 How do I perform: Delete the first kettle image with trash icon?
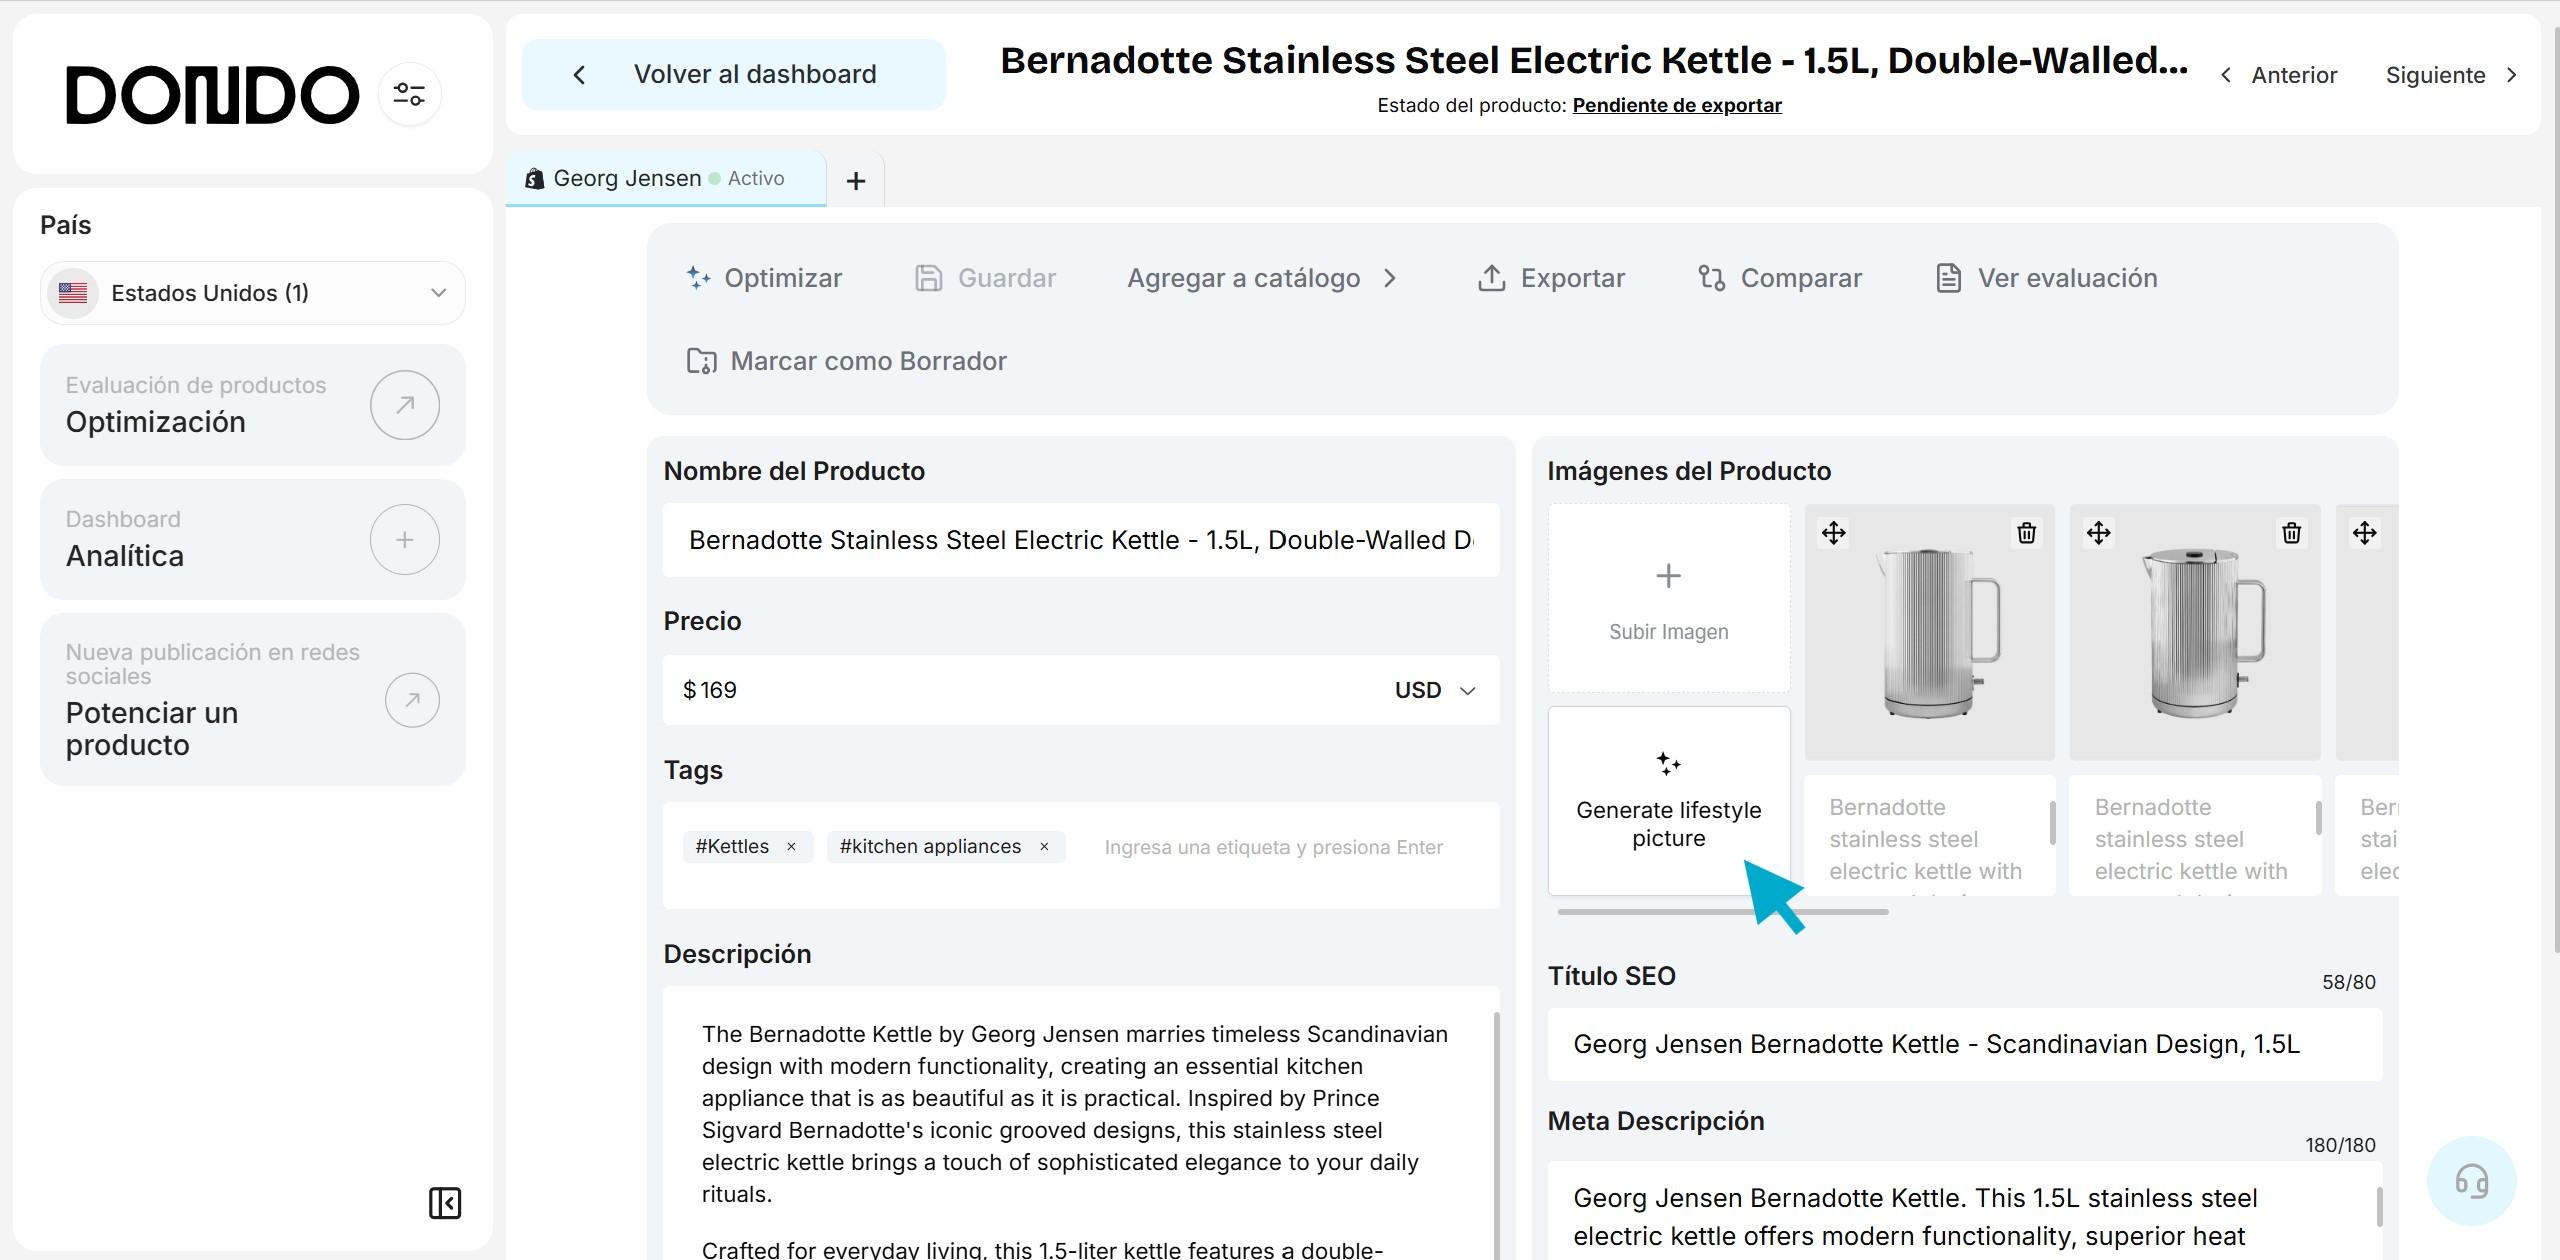pyautogui.click(x=2026, y=533)
